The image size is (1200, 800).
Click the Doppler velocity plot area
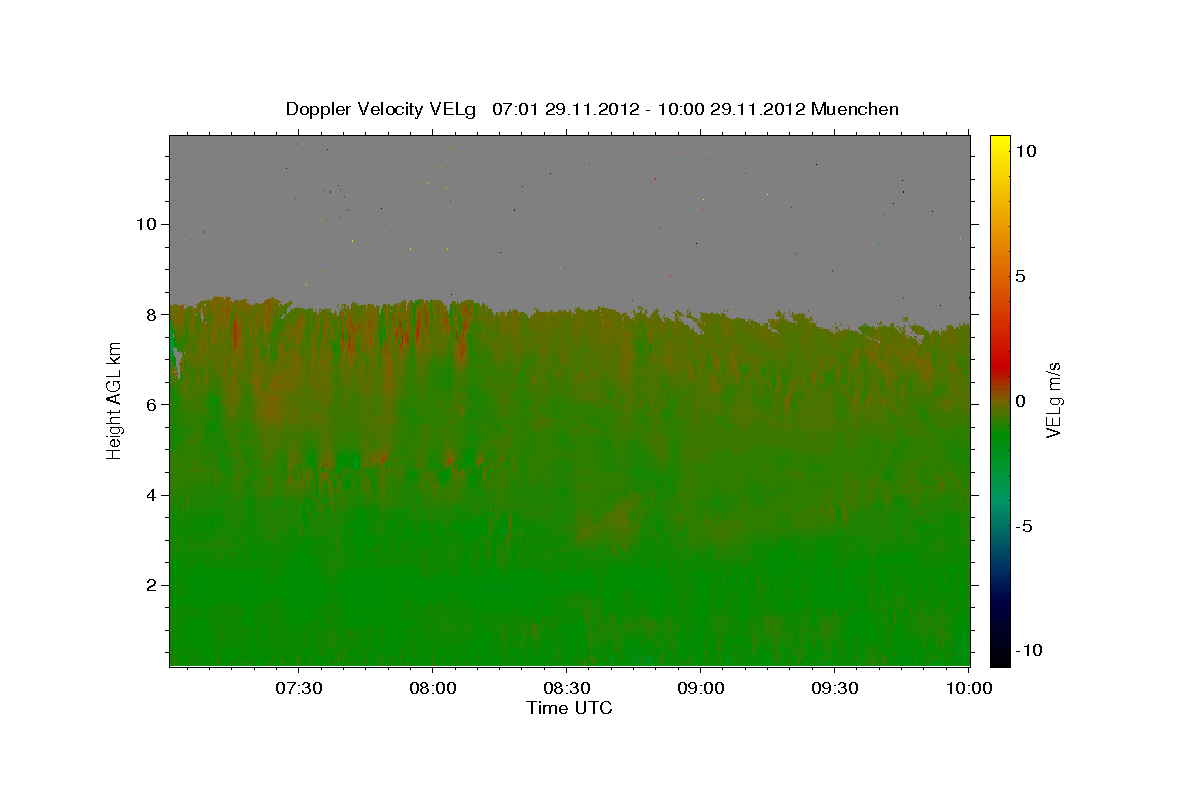coord(570,400)
